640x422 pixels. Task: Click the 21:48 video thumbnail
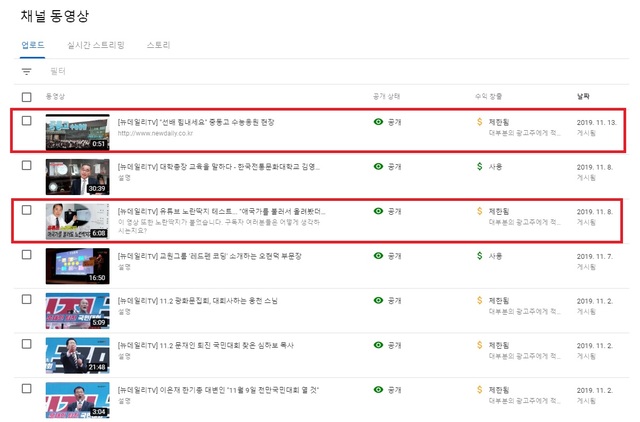[78, 355]
